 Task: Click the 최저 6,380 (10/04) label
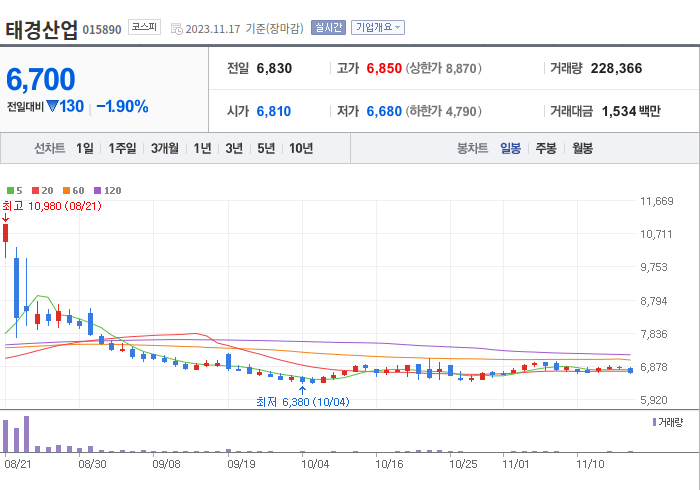click(x=303, y=402)
